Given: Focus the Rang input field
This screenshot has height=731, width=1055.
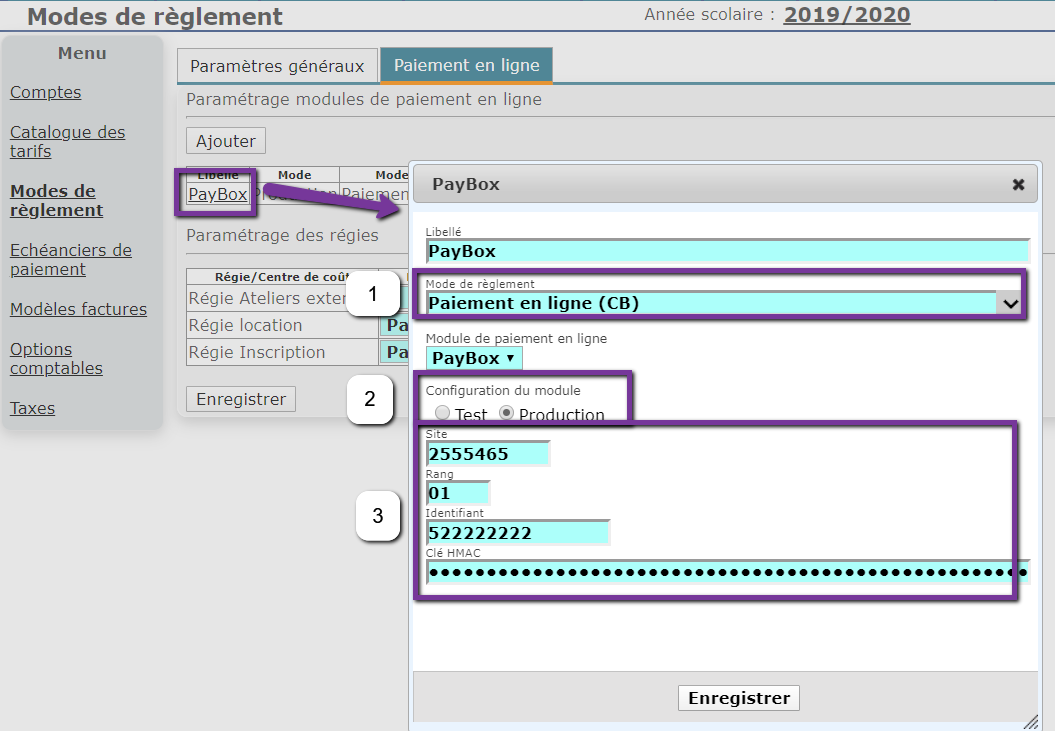Looking at the screenshot, I should [458, 493].
